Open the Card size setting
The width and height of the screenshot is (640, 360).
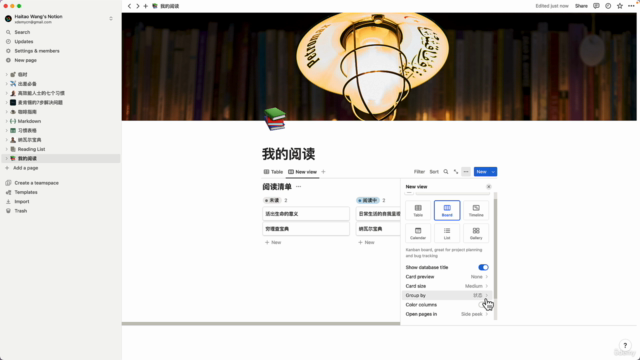point(447,286)
